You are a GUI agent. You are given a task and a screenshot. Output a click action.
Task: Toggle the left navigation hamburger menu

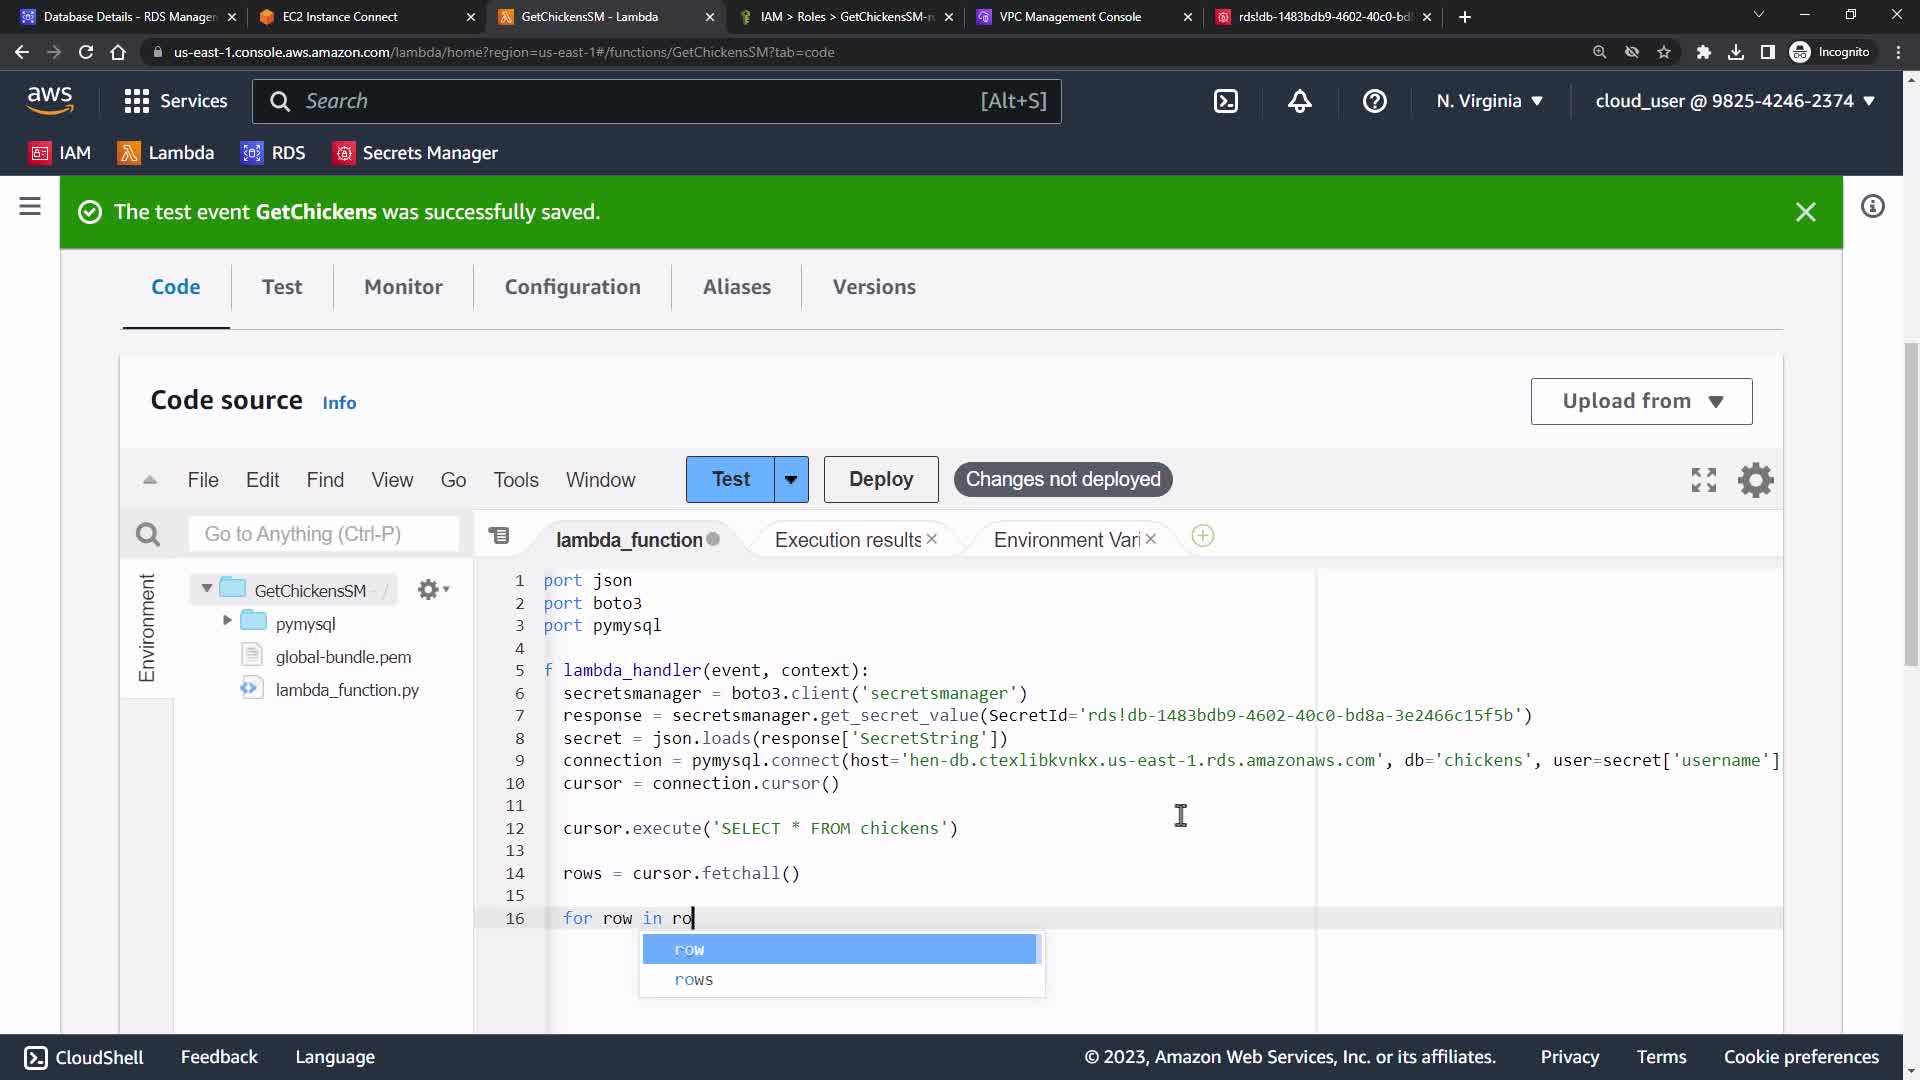point(30,207)
